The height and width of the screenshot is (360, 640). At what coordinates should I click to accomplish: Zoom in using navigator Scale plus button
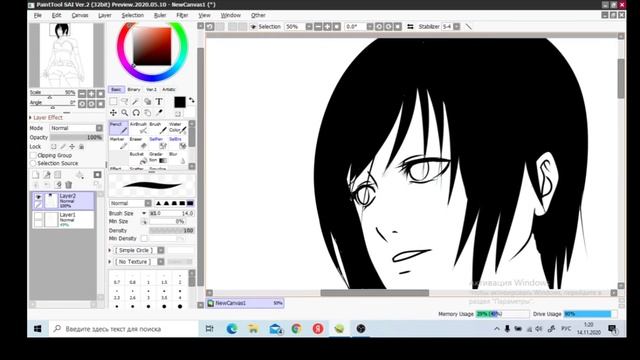click(91, 93)
